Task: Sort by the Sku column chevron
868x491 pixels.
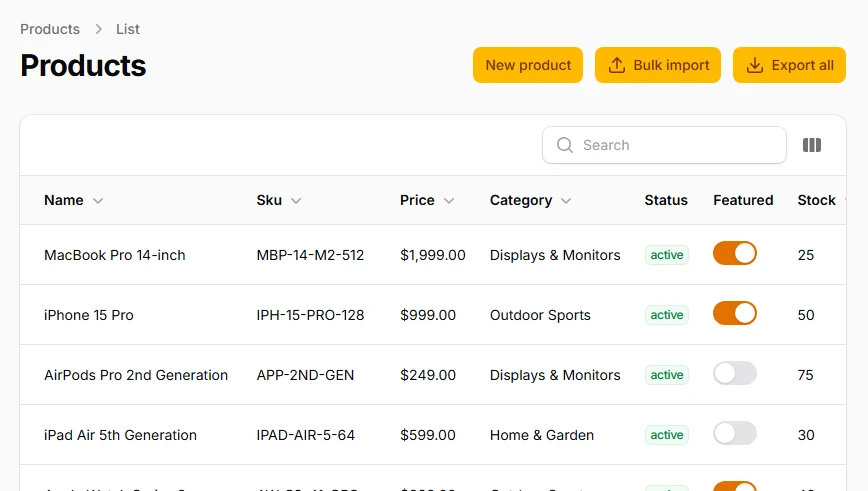Action: pos(296,200)
